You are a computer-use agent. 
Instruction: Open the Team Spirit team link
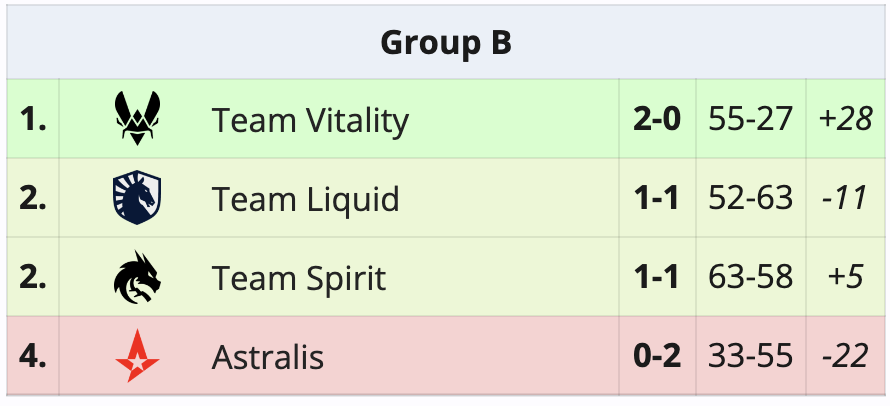click(x=298, y=278)
